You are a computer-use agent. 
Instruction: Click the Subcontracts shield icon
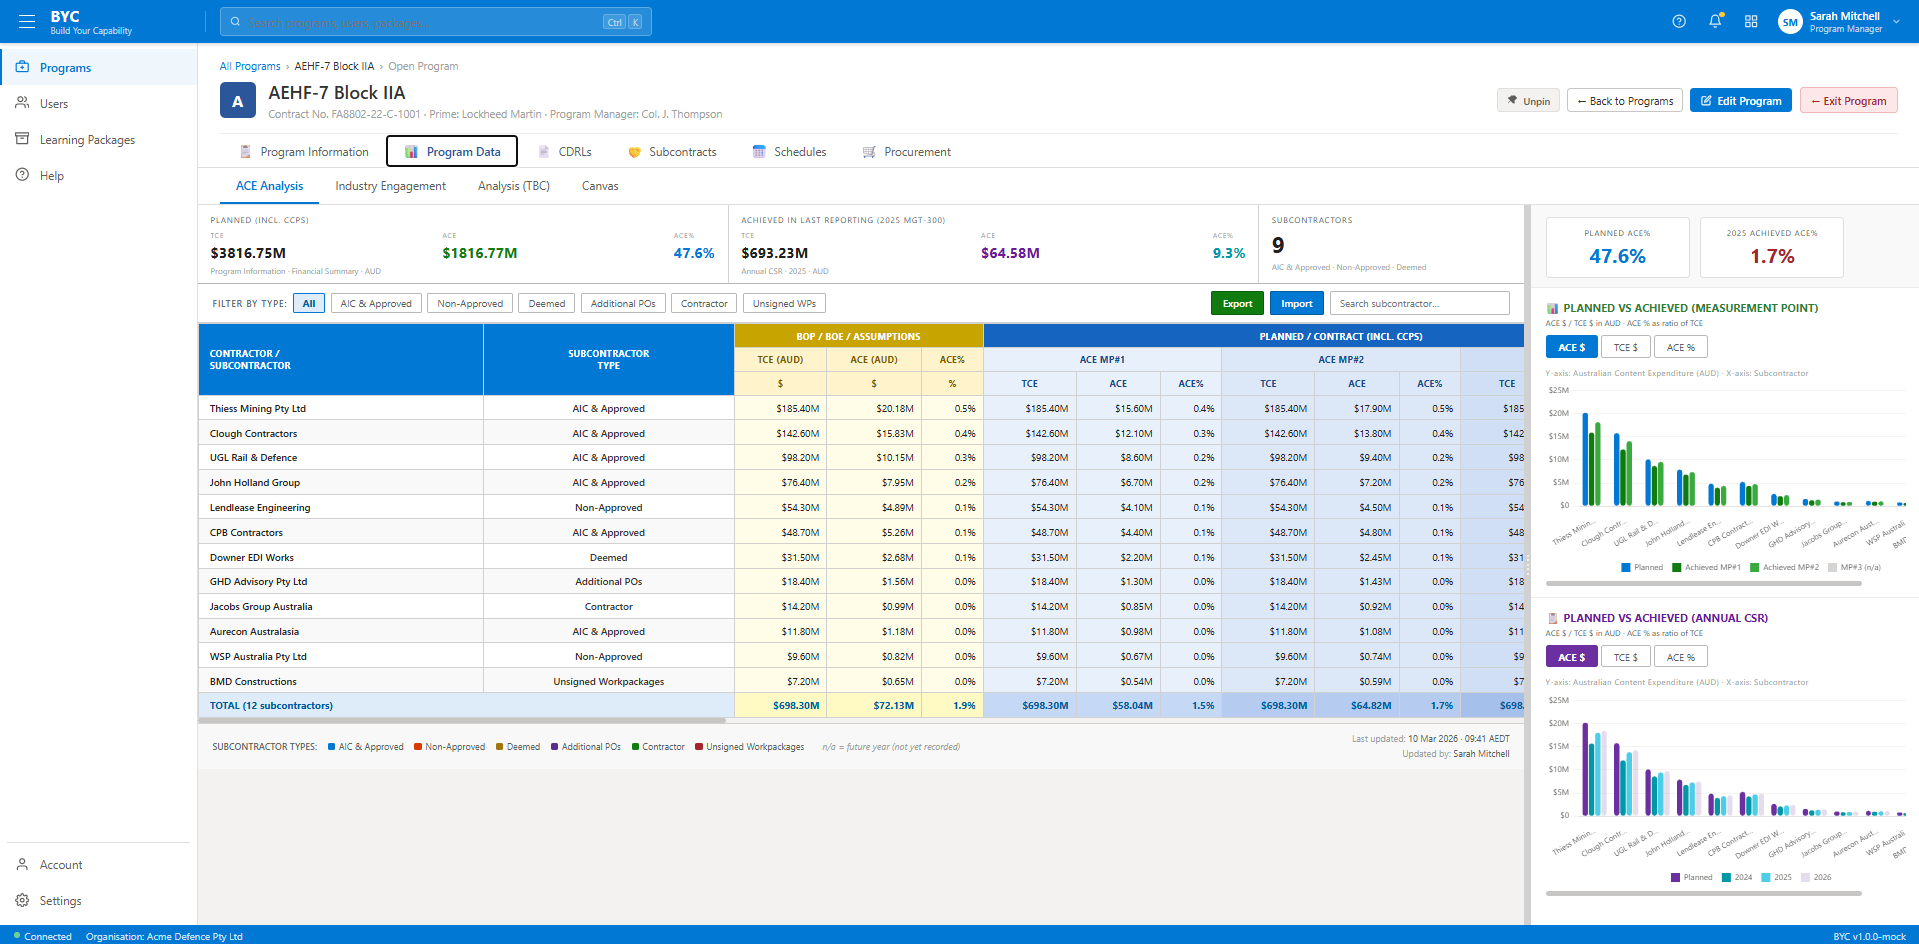tap(634, 152)
